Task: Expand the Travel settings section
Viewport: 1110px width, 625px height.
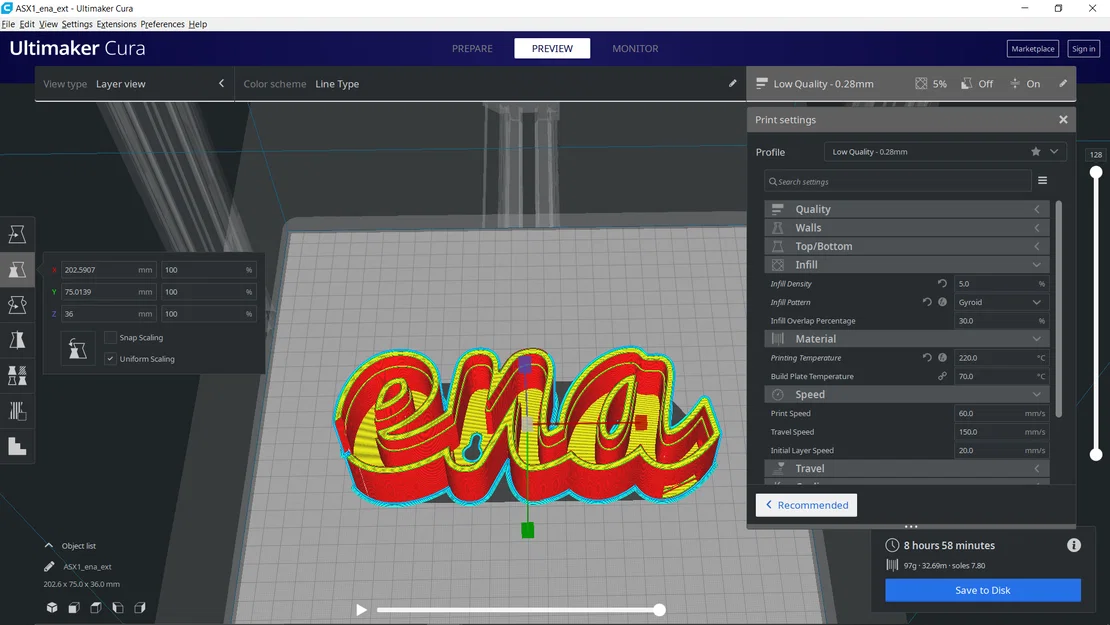Action: [907, 468]
